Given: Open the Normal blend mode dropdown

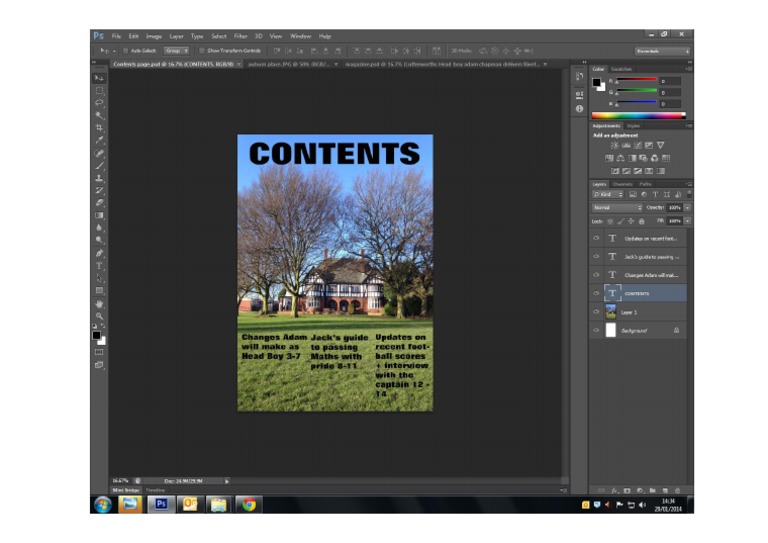Looking at the screenshot, I should click(616, 207).
